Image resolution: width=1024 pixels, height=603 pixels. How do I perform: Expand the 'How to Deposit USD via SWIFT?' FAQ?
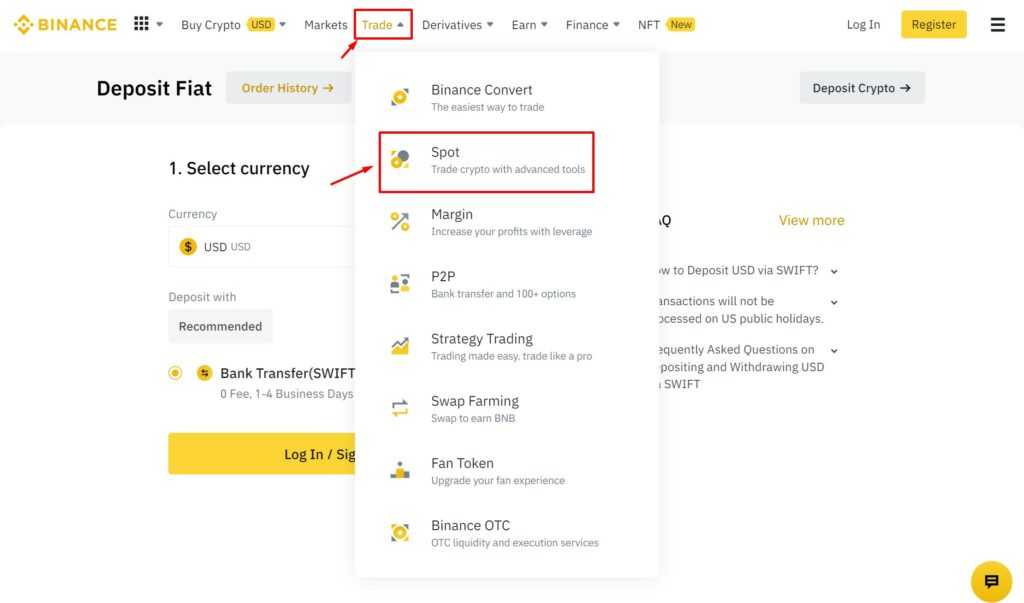pyautogui.click(x=770, y=270)
